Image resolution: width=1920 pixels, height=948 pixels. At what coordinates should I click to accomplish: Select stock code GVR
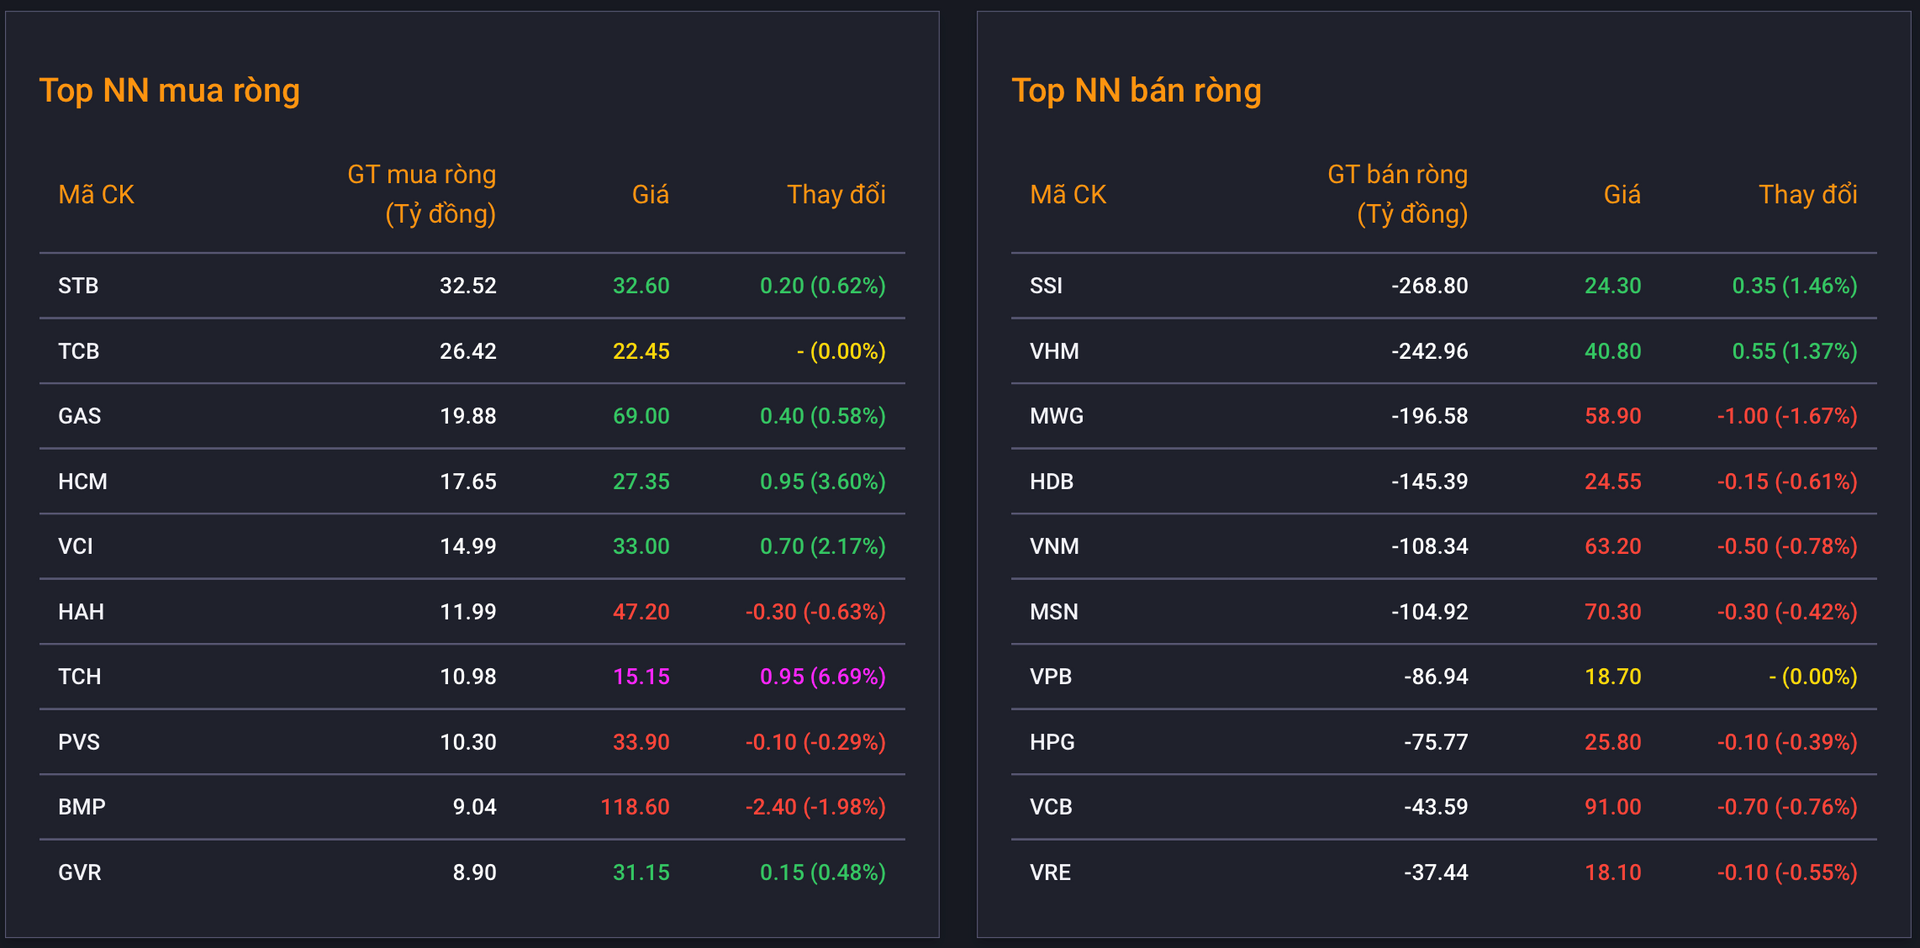(x=79, y=872)
